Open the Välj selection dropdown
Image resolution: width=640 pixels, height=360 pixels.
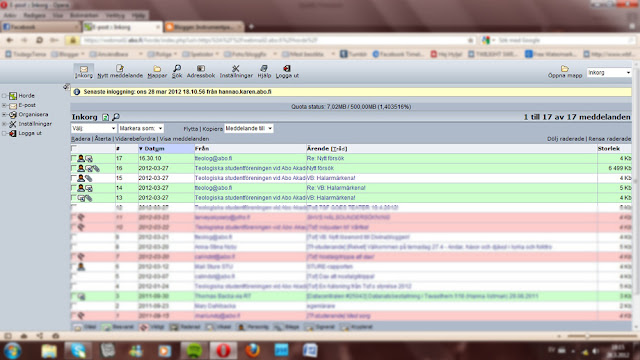point(93,128)
